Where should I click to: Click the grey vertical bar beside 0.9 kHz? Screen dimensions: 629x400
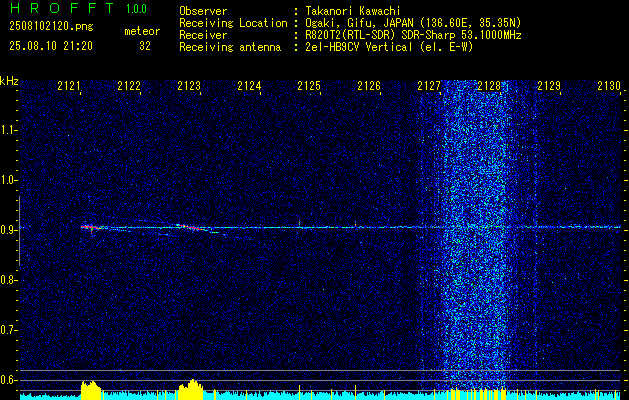19,231
